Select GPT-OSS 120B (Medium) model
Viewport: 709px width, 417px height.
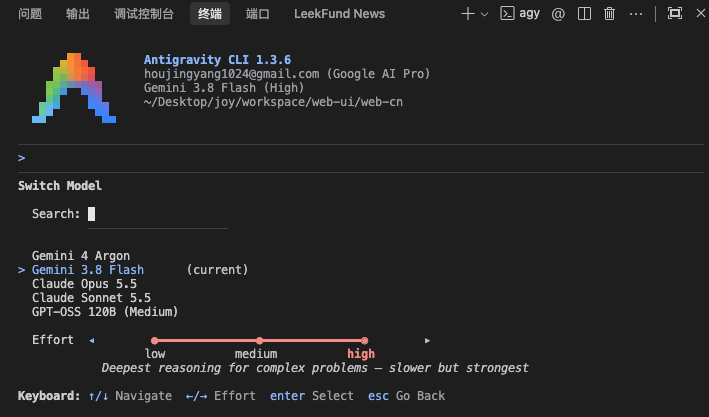coord(105,312)
